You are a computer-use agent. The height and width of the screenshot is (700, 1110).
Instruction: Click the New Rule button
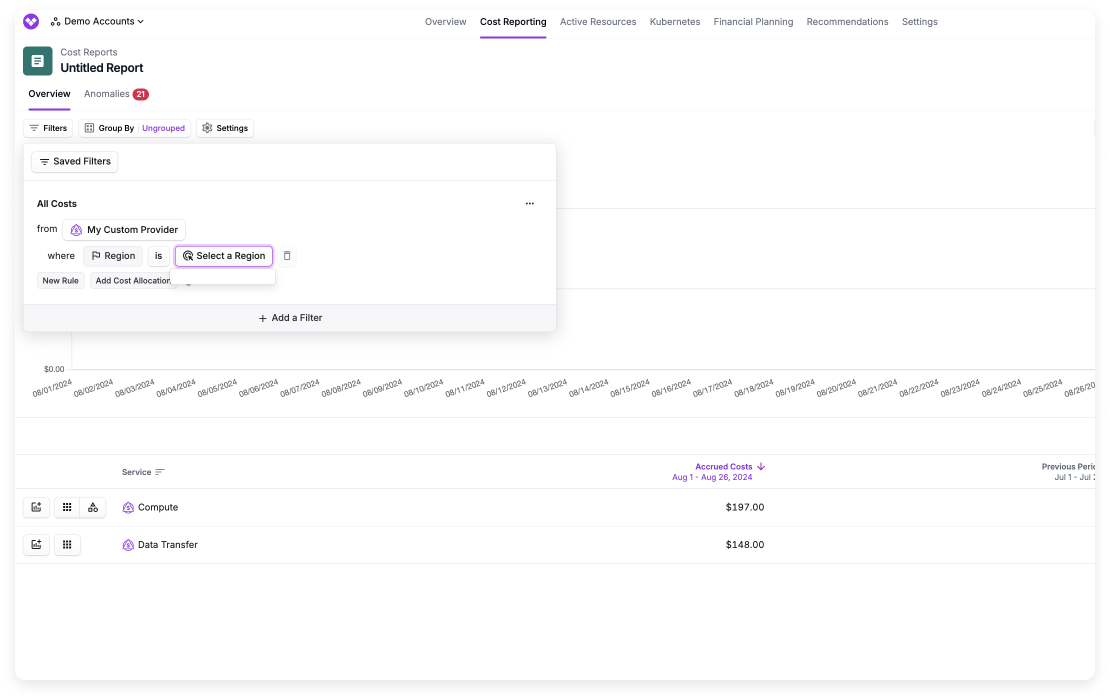(61, 281)
